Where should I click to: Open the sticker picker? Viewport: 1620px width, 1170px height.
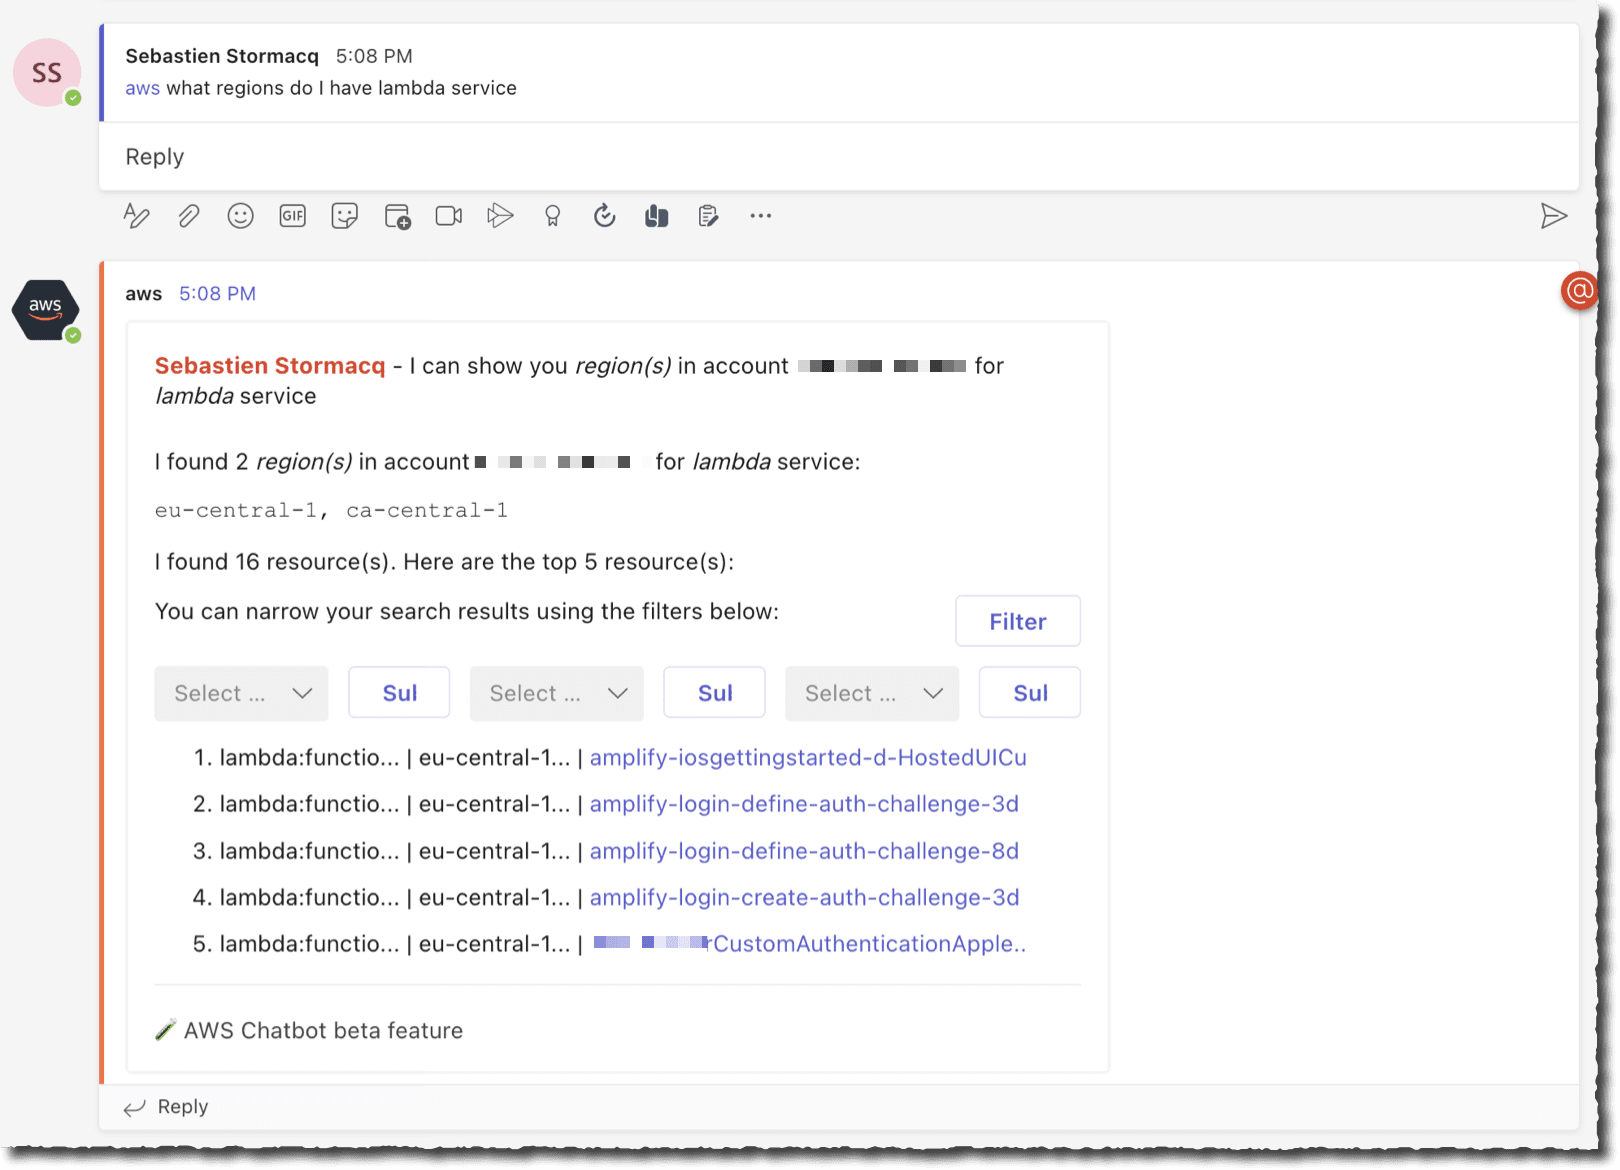pos(344,215)
